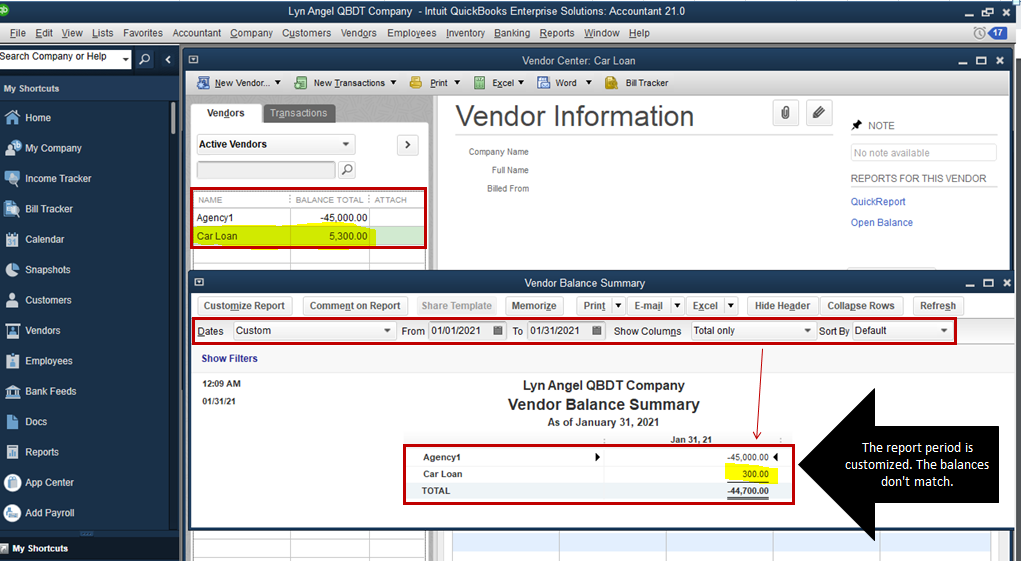Switch to the Transactions tab
The width and height of the screenshot is (1021, 561).
coord(299,113)
